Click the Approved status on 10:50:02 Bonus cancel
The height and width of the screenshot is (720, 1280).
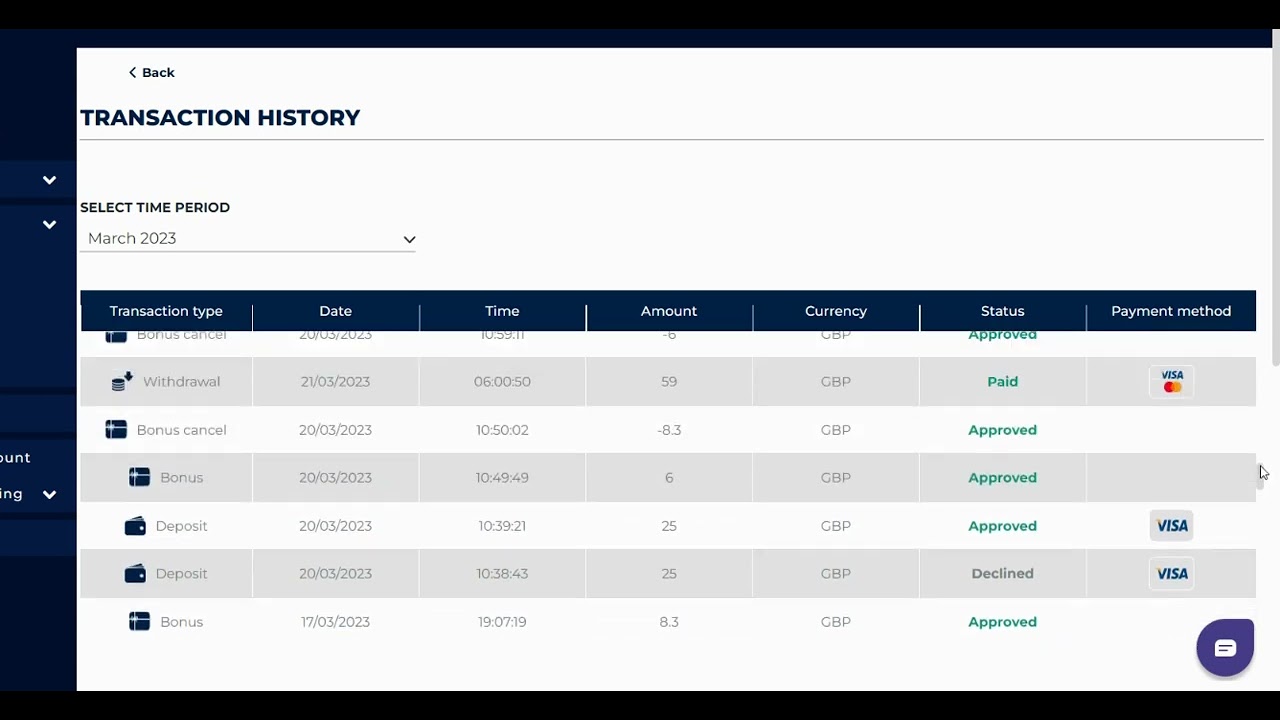coord(1002,430)
